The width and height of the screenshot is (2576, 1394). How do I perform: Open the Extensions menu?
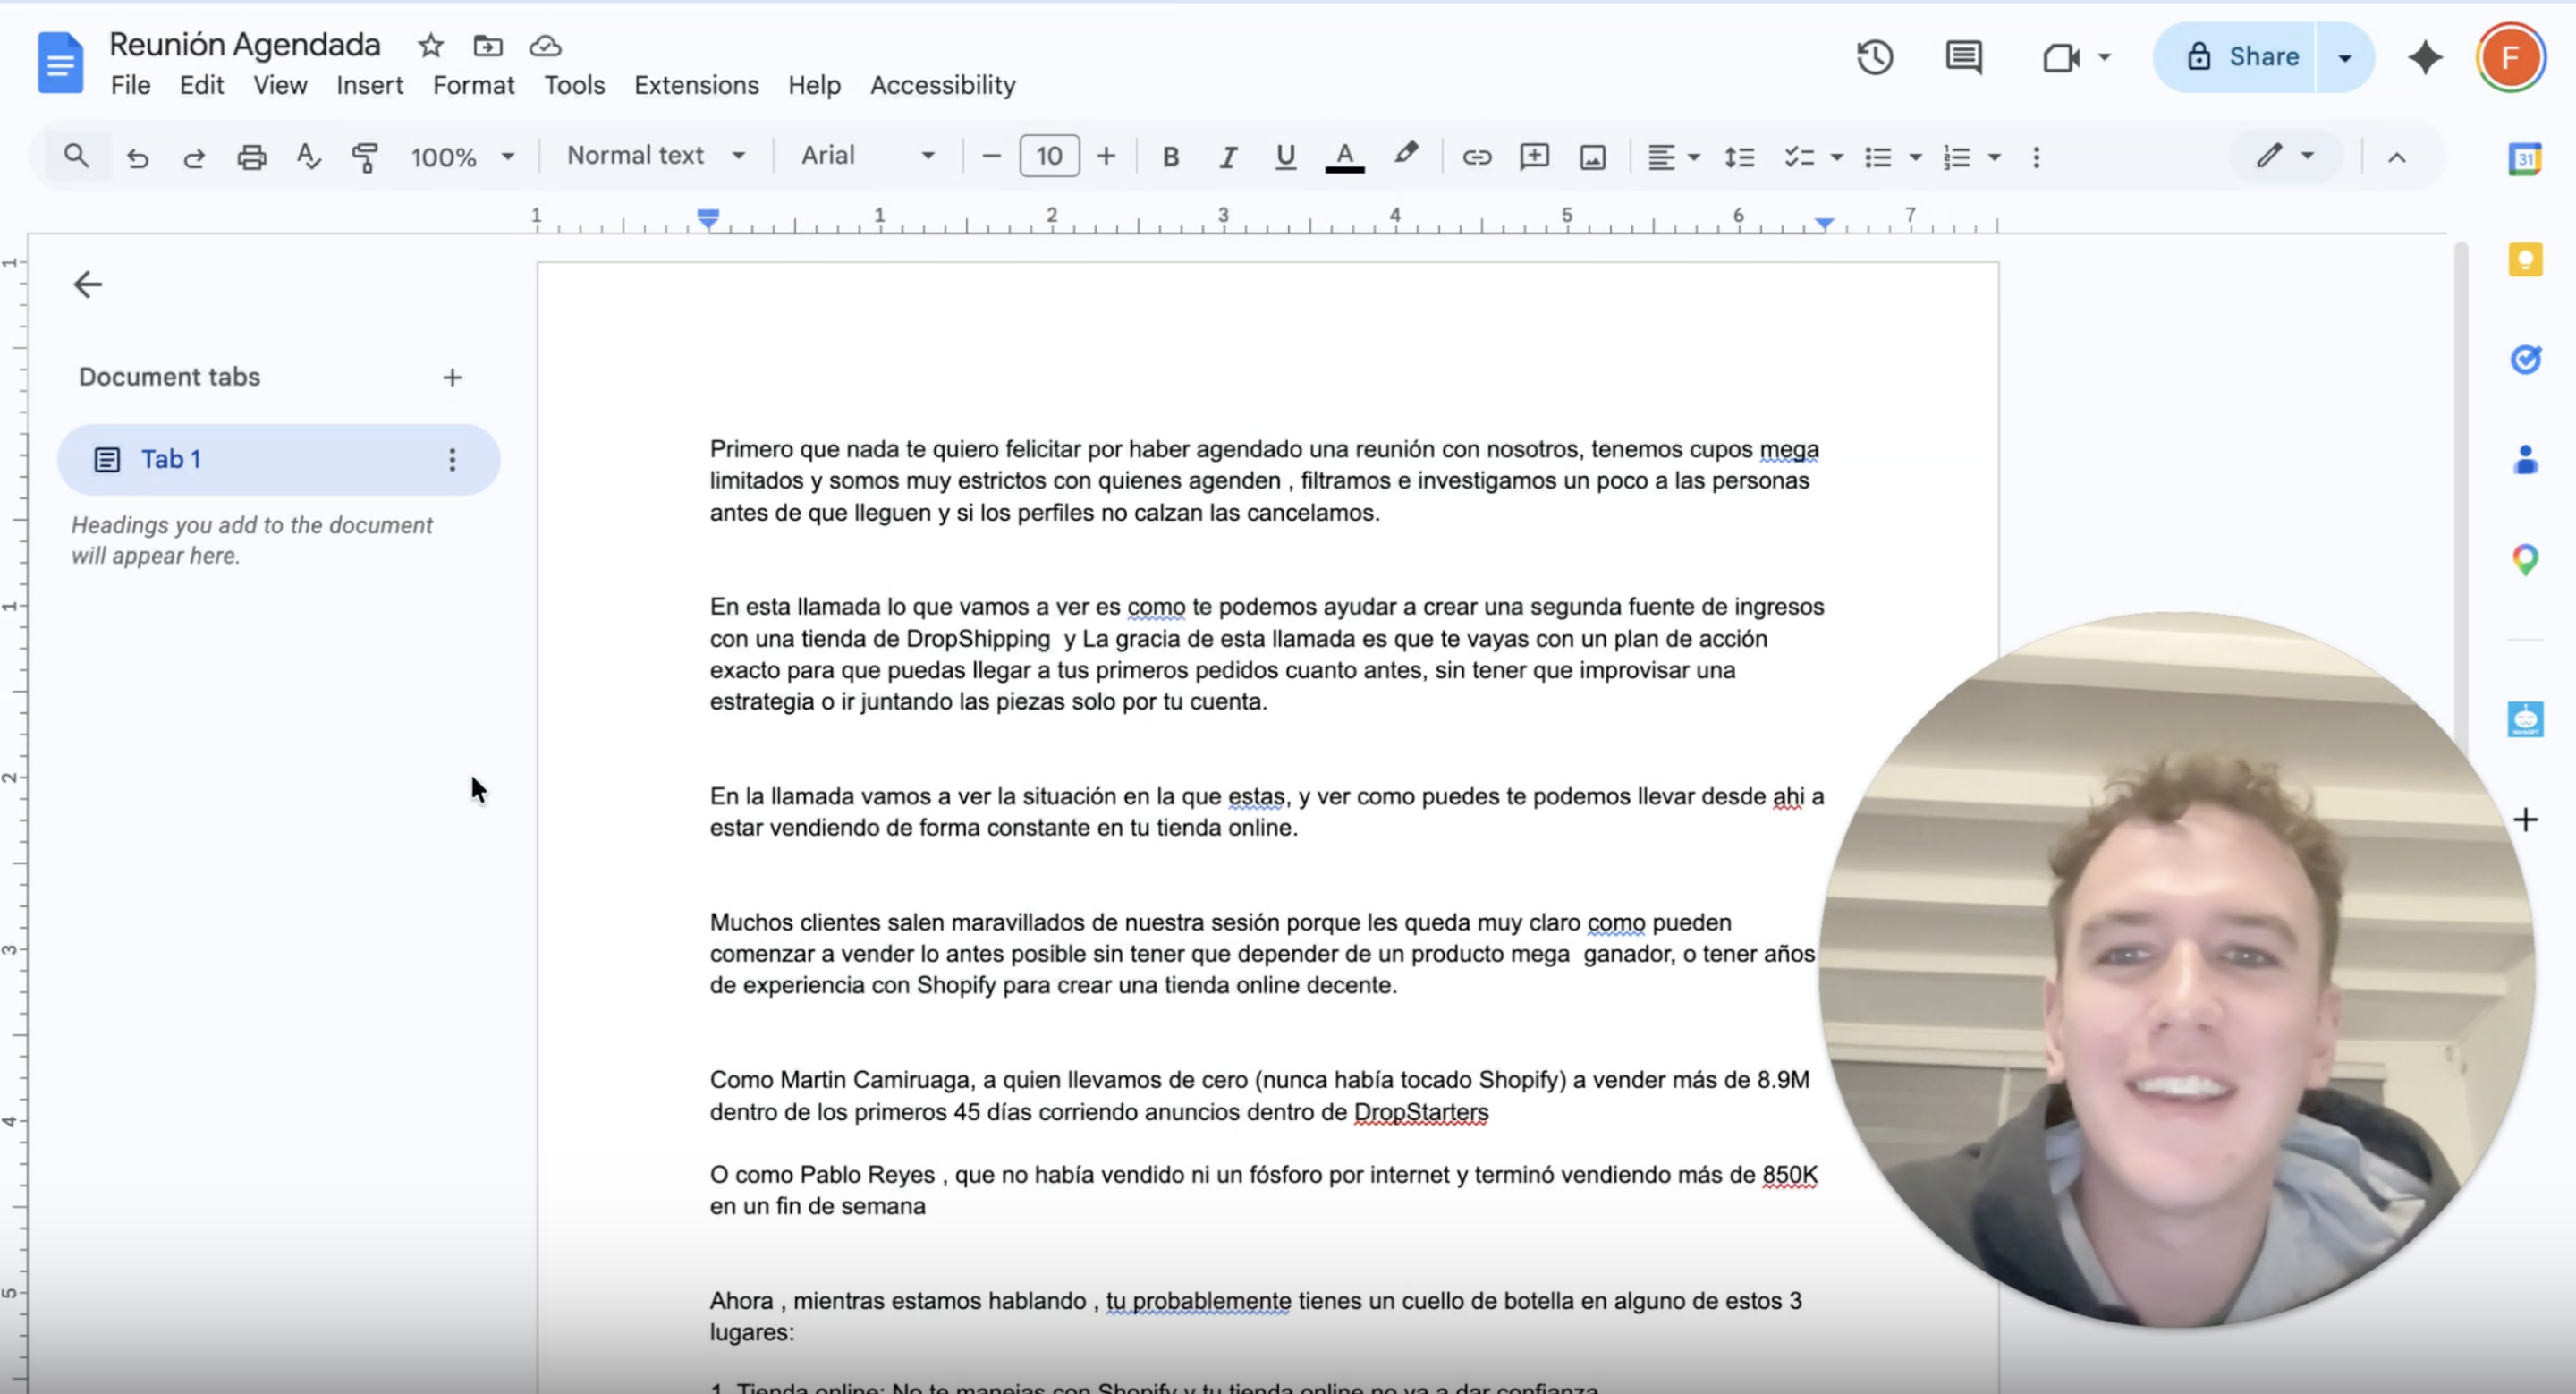(x=696, y=85)
